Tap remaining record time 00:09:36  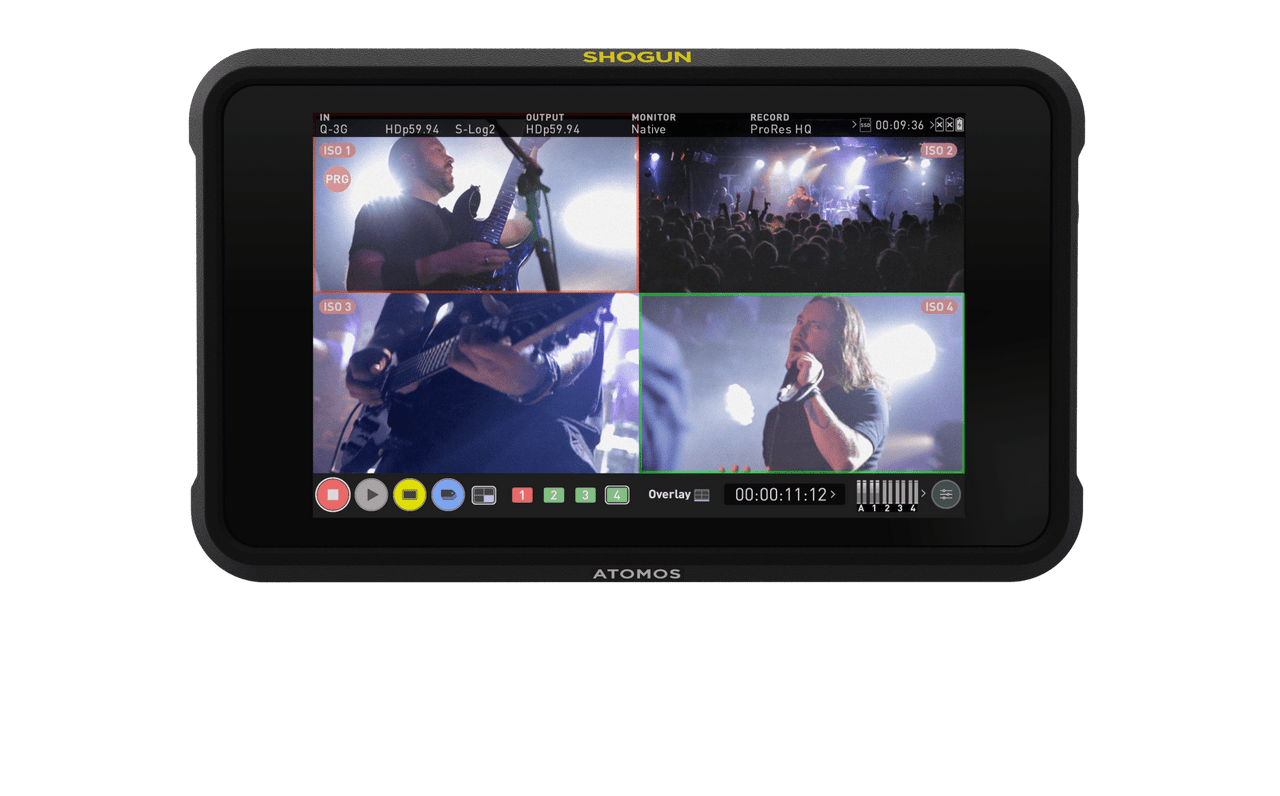coord(899,125)
